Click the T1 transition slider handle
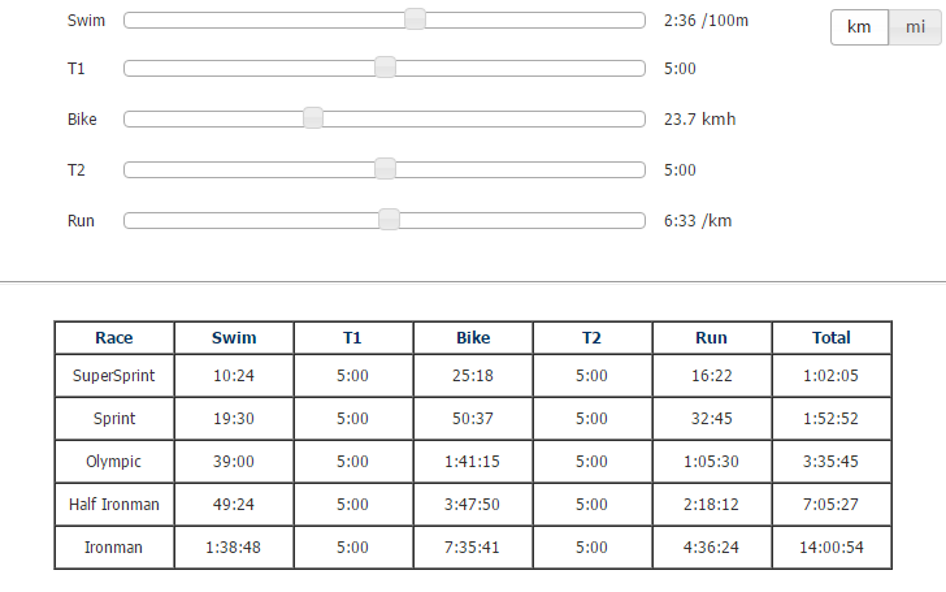This screenshot has width=946, height=592. pyautogui.click(x=385, y=68)
